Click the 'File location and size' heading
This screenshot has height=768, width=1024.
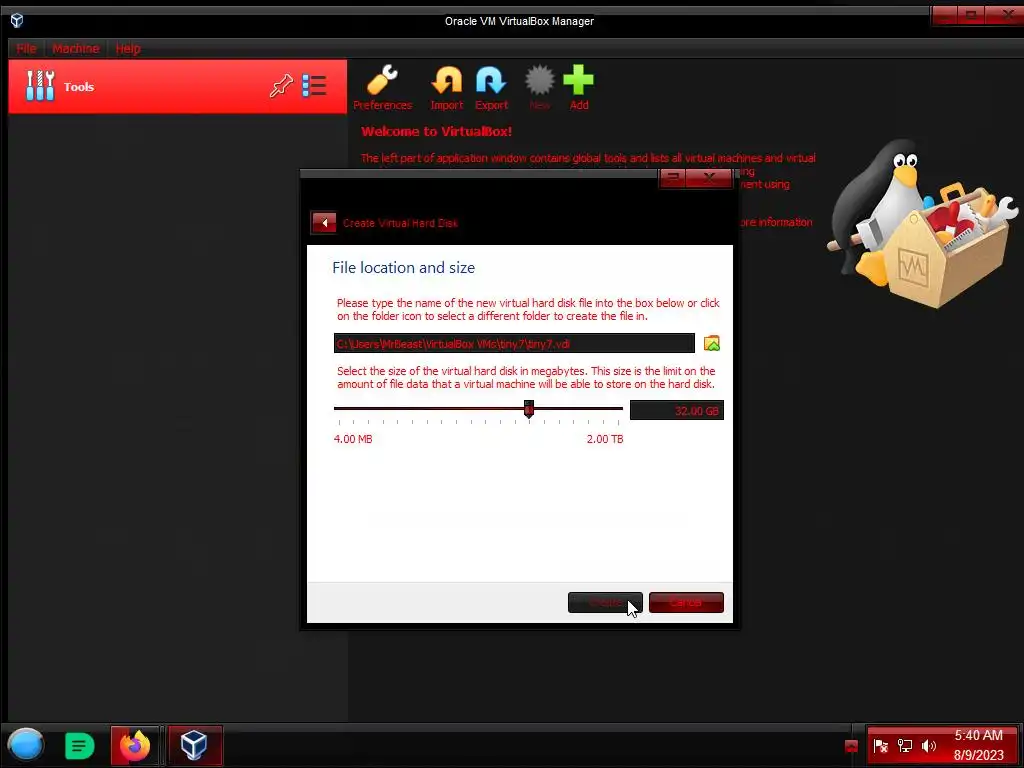(x=404, y=267)
